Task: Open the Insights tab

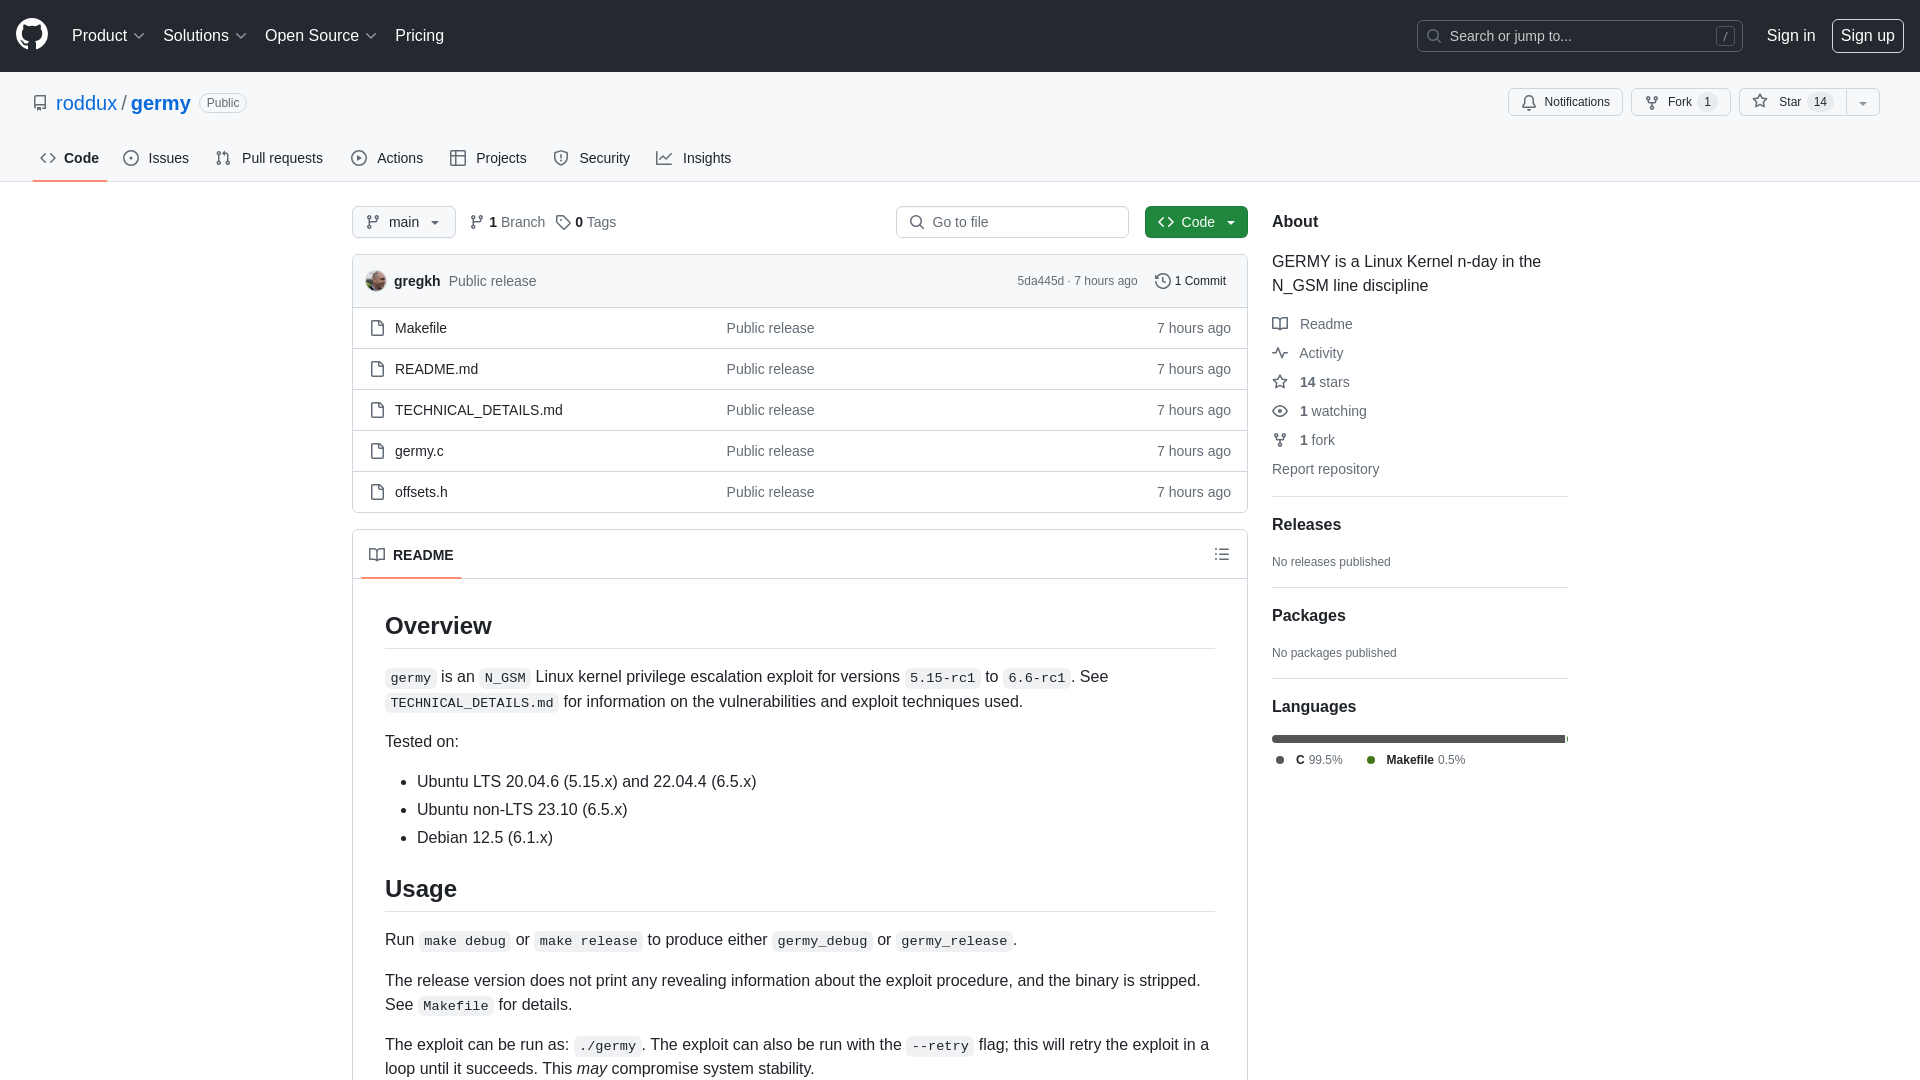Action: (x=693, y=158)
